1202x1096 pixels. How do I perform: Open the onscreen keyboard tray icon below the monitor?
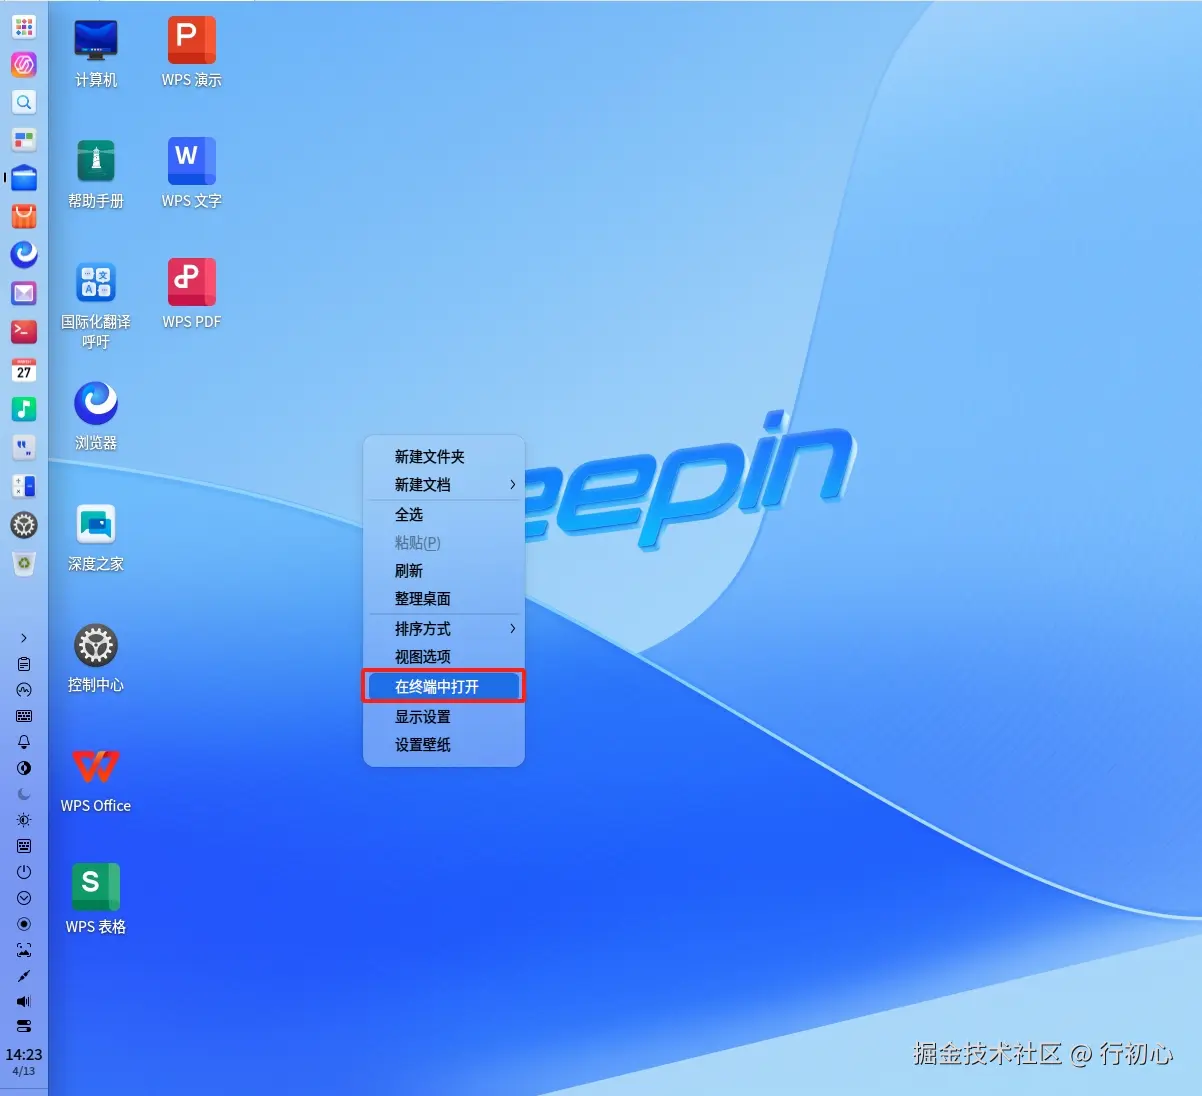[24, 716]
